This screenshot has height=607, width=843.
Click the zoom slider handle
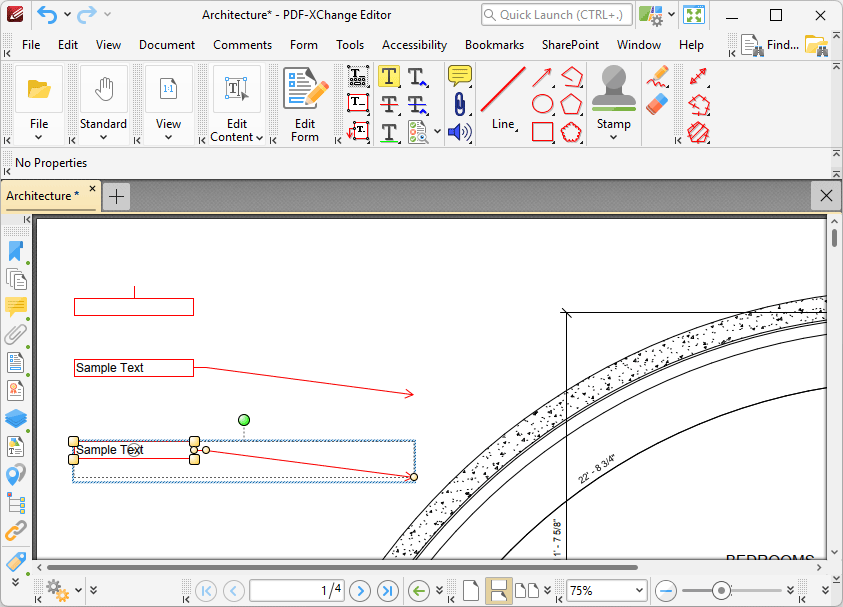tap(720, 591)
